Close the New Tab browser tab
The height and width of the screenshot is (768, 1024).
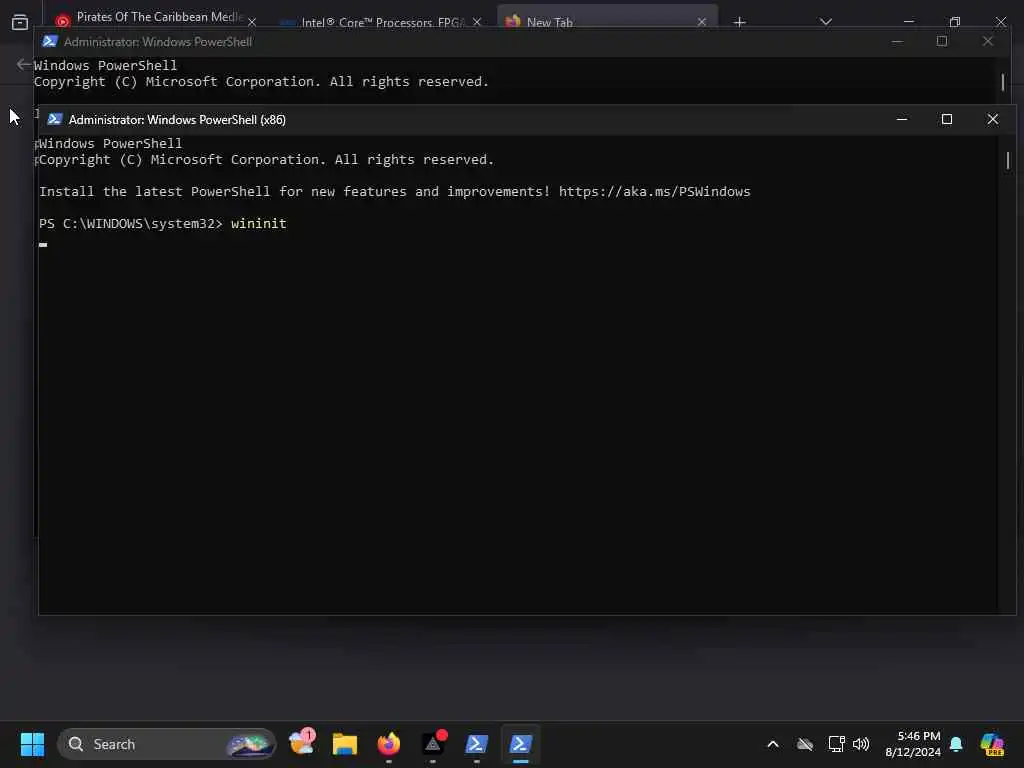click(x=701, y=22)
